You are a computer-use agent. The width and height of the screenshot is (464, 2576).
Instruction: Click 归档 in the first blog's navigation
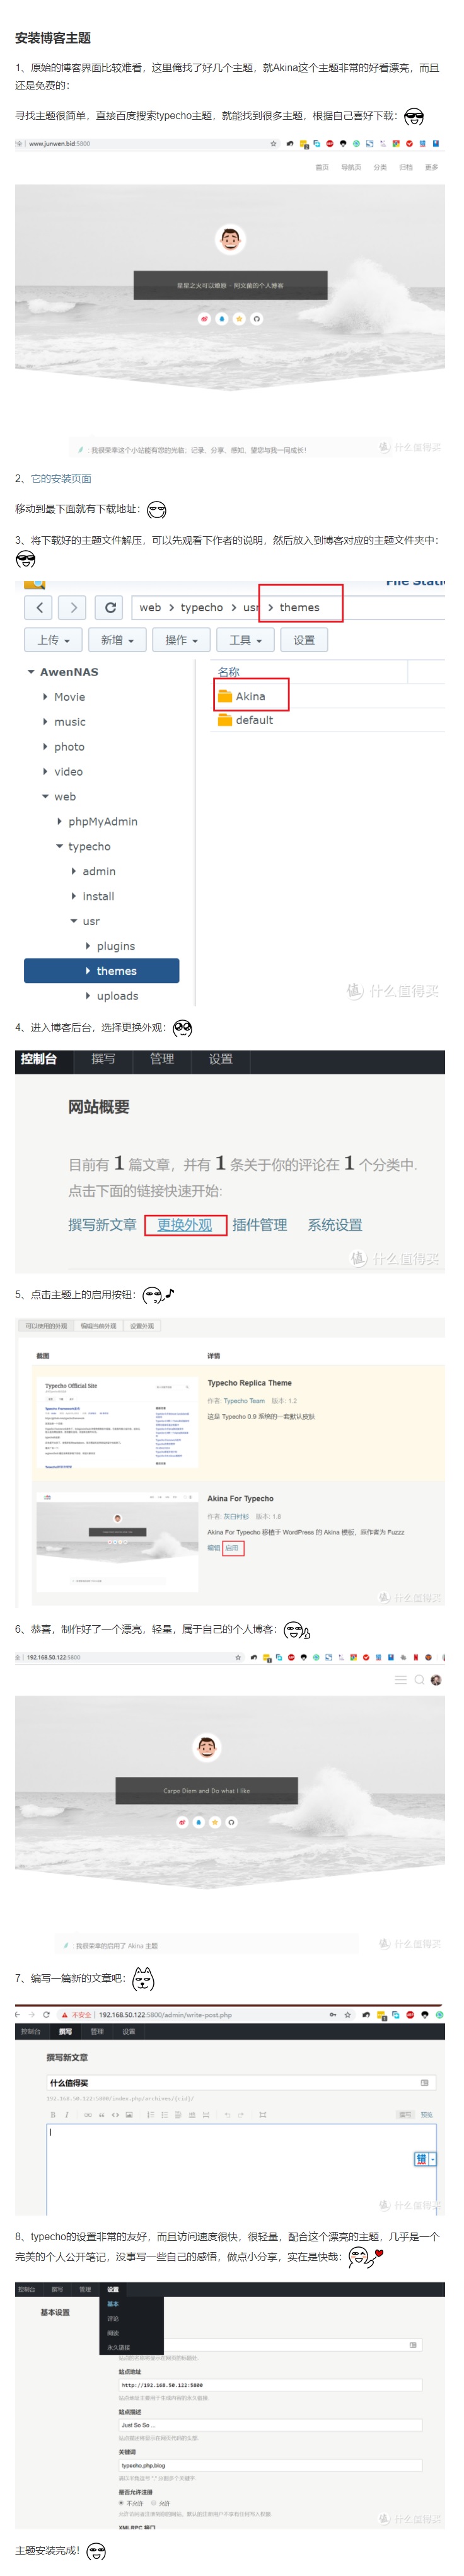[406, 167]
